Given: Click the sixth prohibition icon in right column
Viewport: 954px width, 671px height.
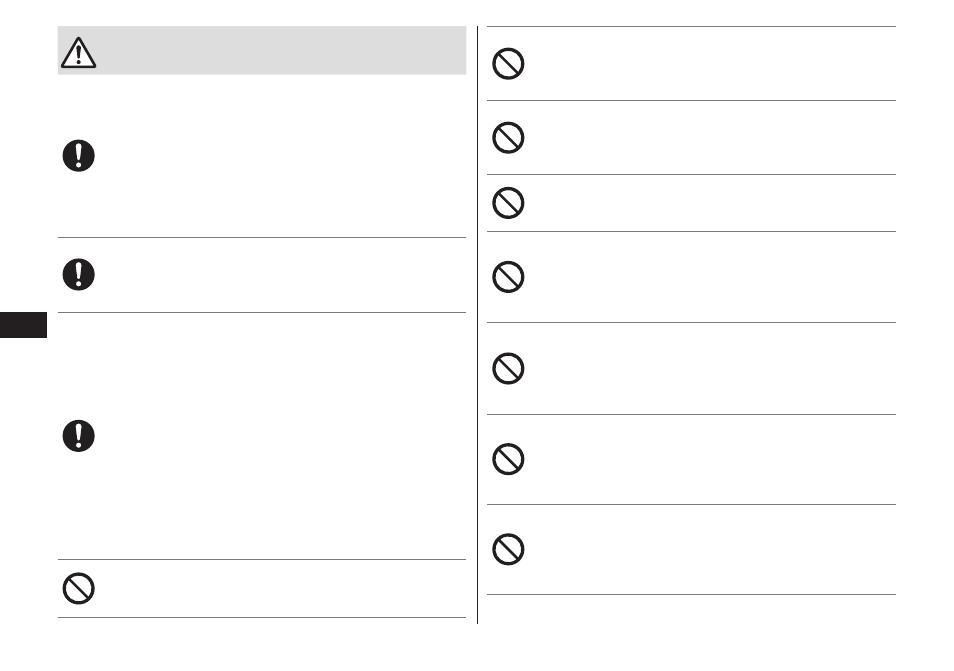Looking at the screenshot, I should (x=508, y=459).
